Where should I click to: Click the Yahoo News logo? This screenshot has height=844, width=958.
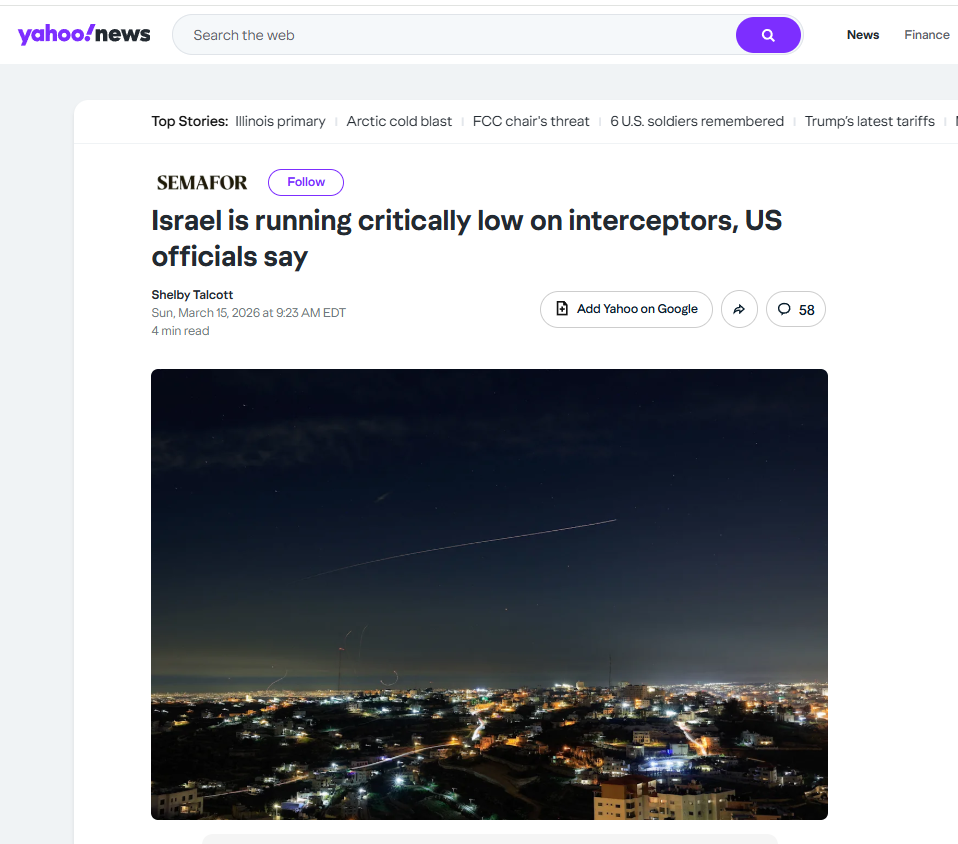tap(84, 35)
